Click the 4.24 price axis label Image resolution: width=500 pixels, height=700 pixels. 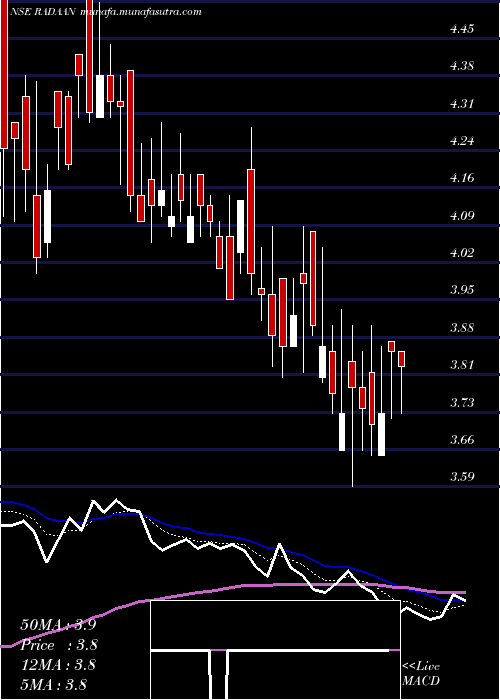tap(462, 141)
